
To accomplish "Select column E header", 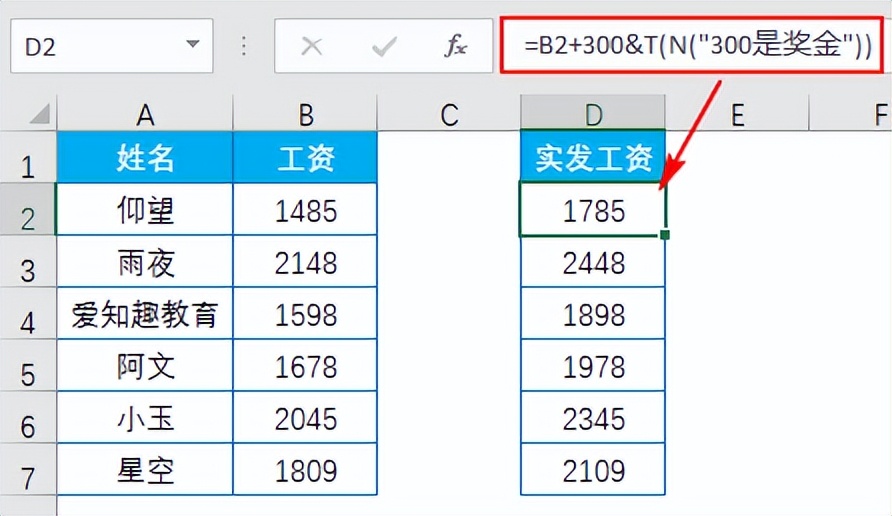I will coord(737,114).
